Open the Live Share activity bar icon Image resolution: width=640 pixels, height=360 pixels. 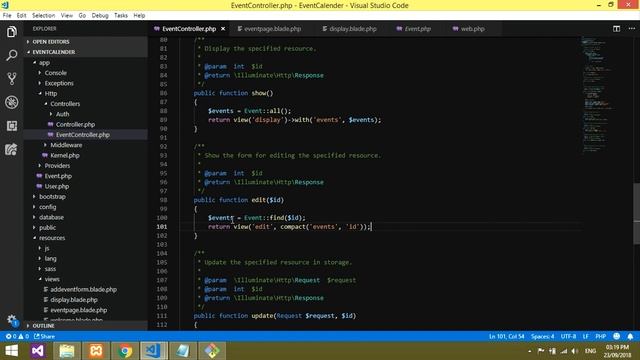pos(11,149)
